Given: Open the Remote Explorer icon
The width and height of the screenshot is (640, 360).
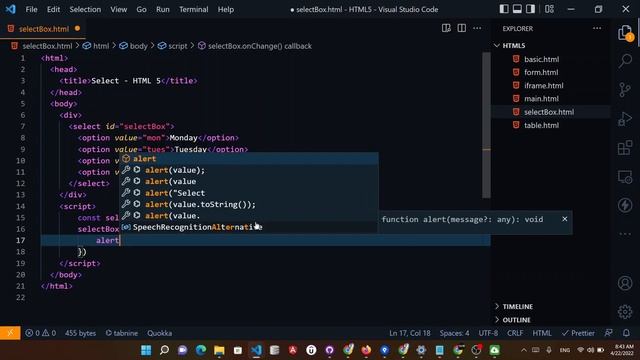Looking at the screenshot, I should coord(625,176).
